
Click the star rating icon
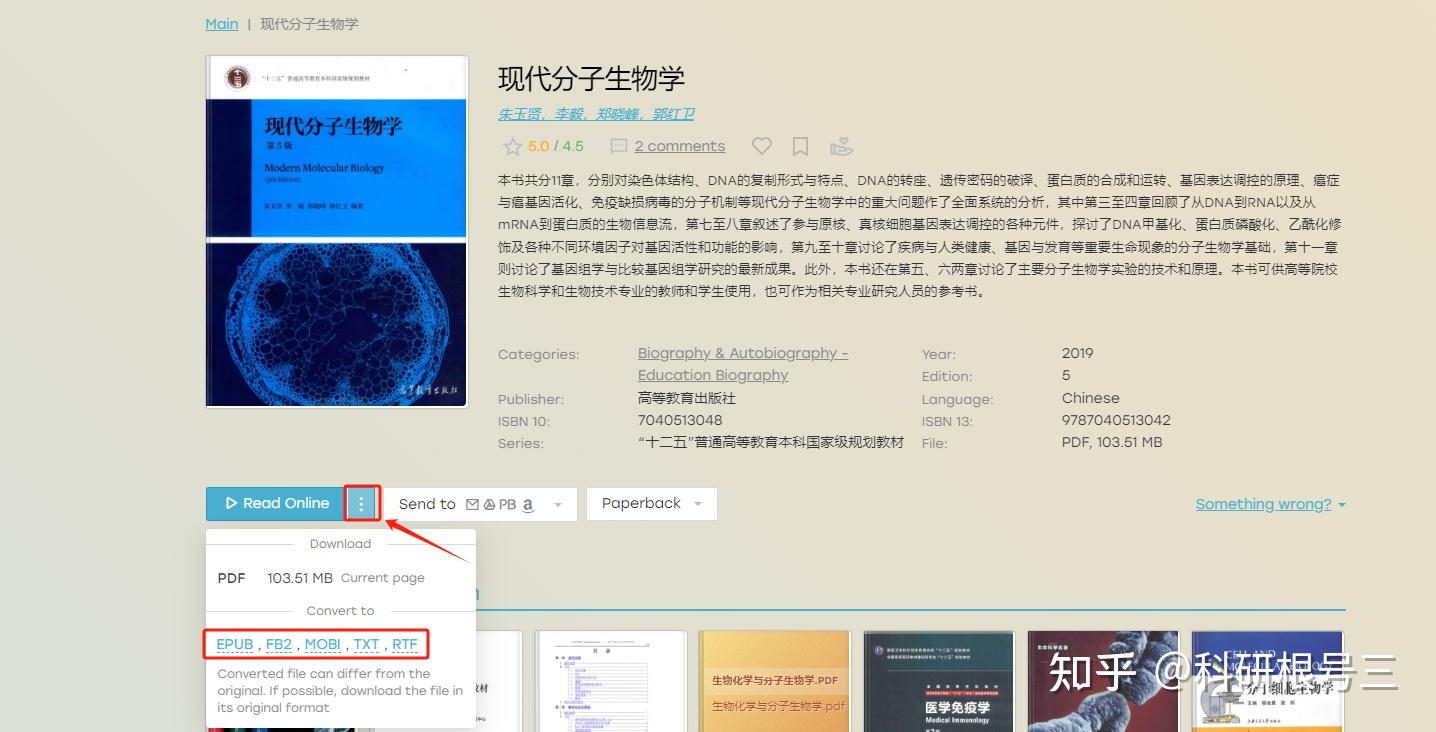513,146
